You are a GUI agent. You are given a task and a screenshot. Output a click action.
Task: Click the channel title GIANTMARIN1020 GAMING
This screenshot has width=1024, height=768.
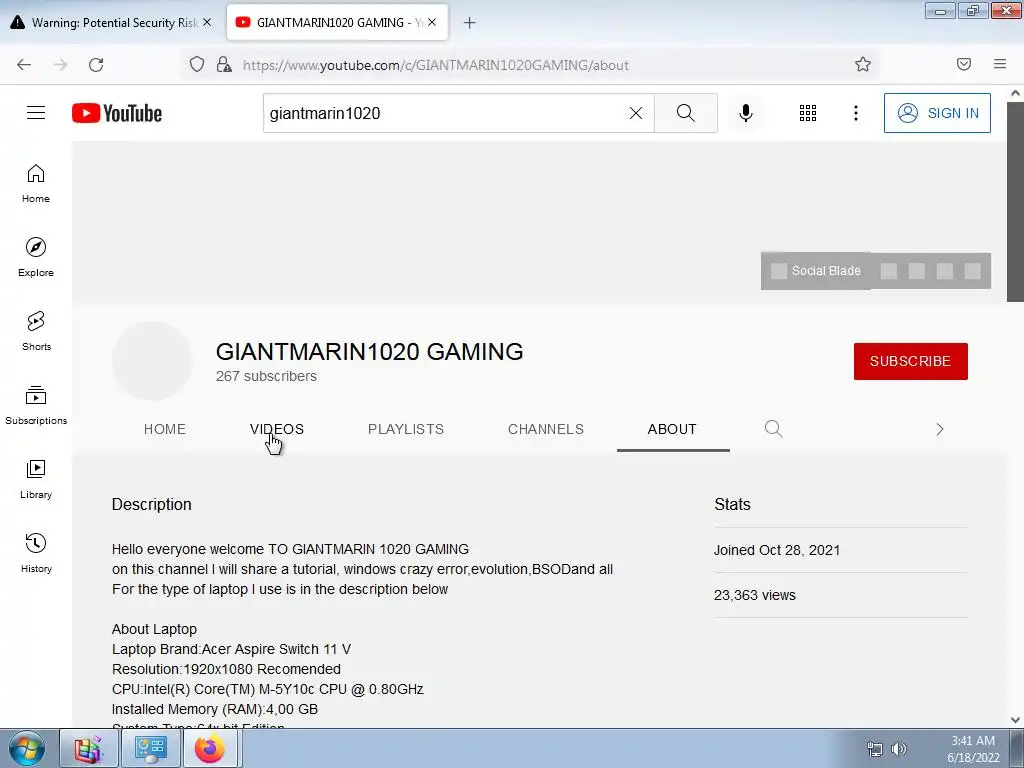pos(370,351)
